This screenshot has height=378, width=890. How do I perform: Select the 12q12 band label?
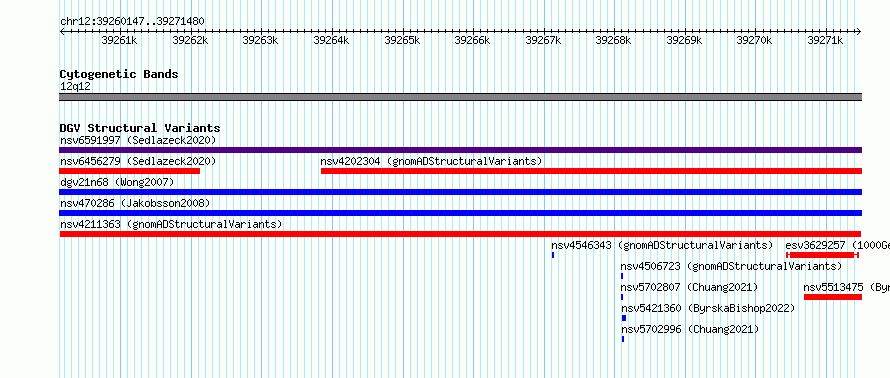[x=75, y=86]
